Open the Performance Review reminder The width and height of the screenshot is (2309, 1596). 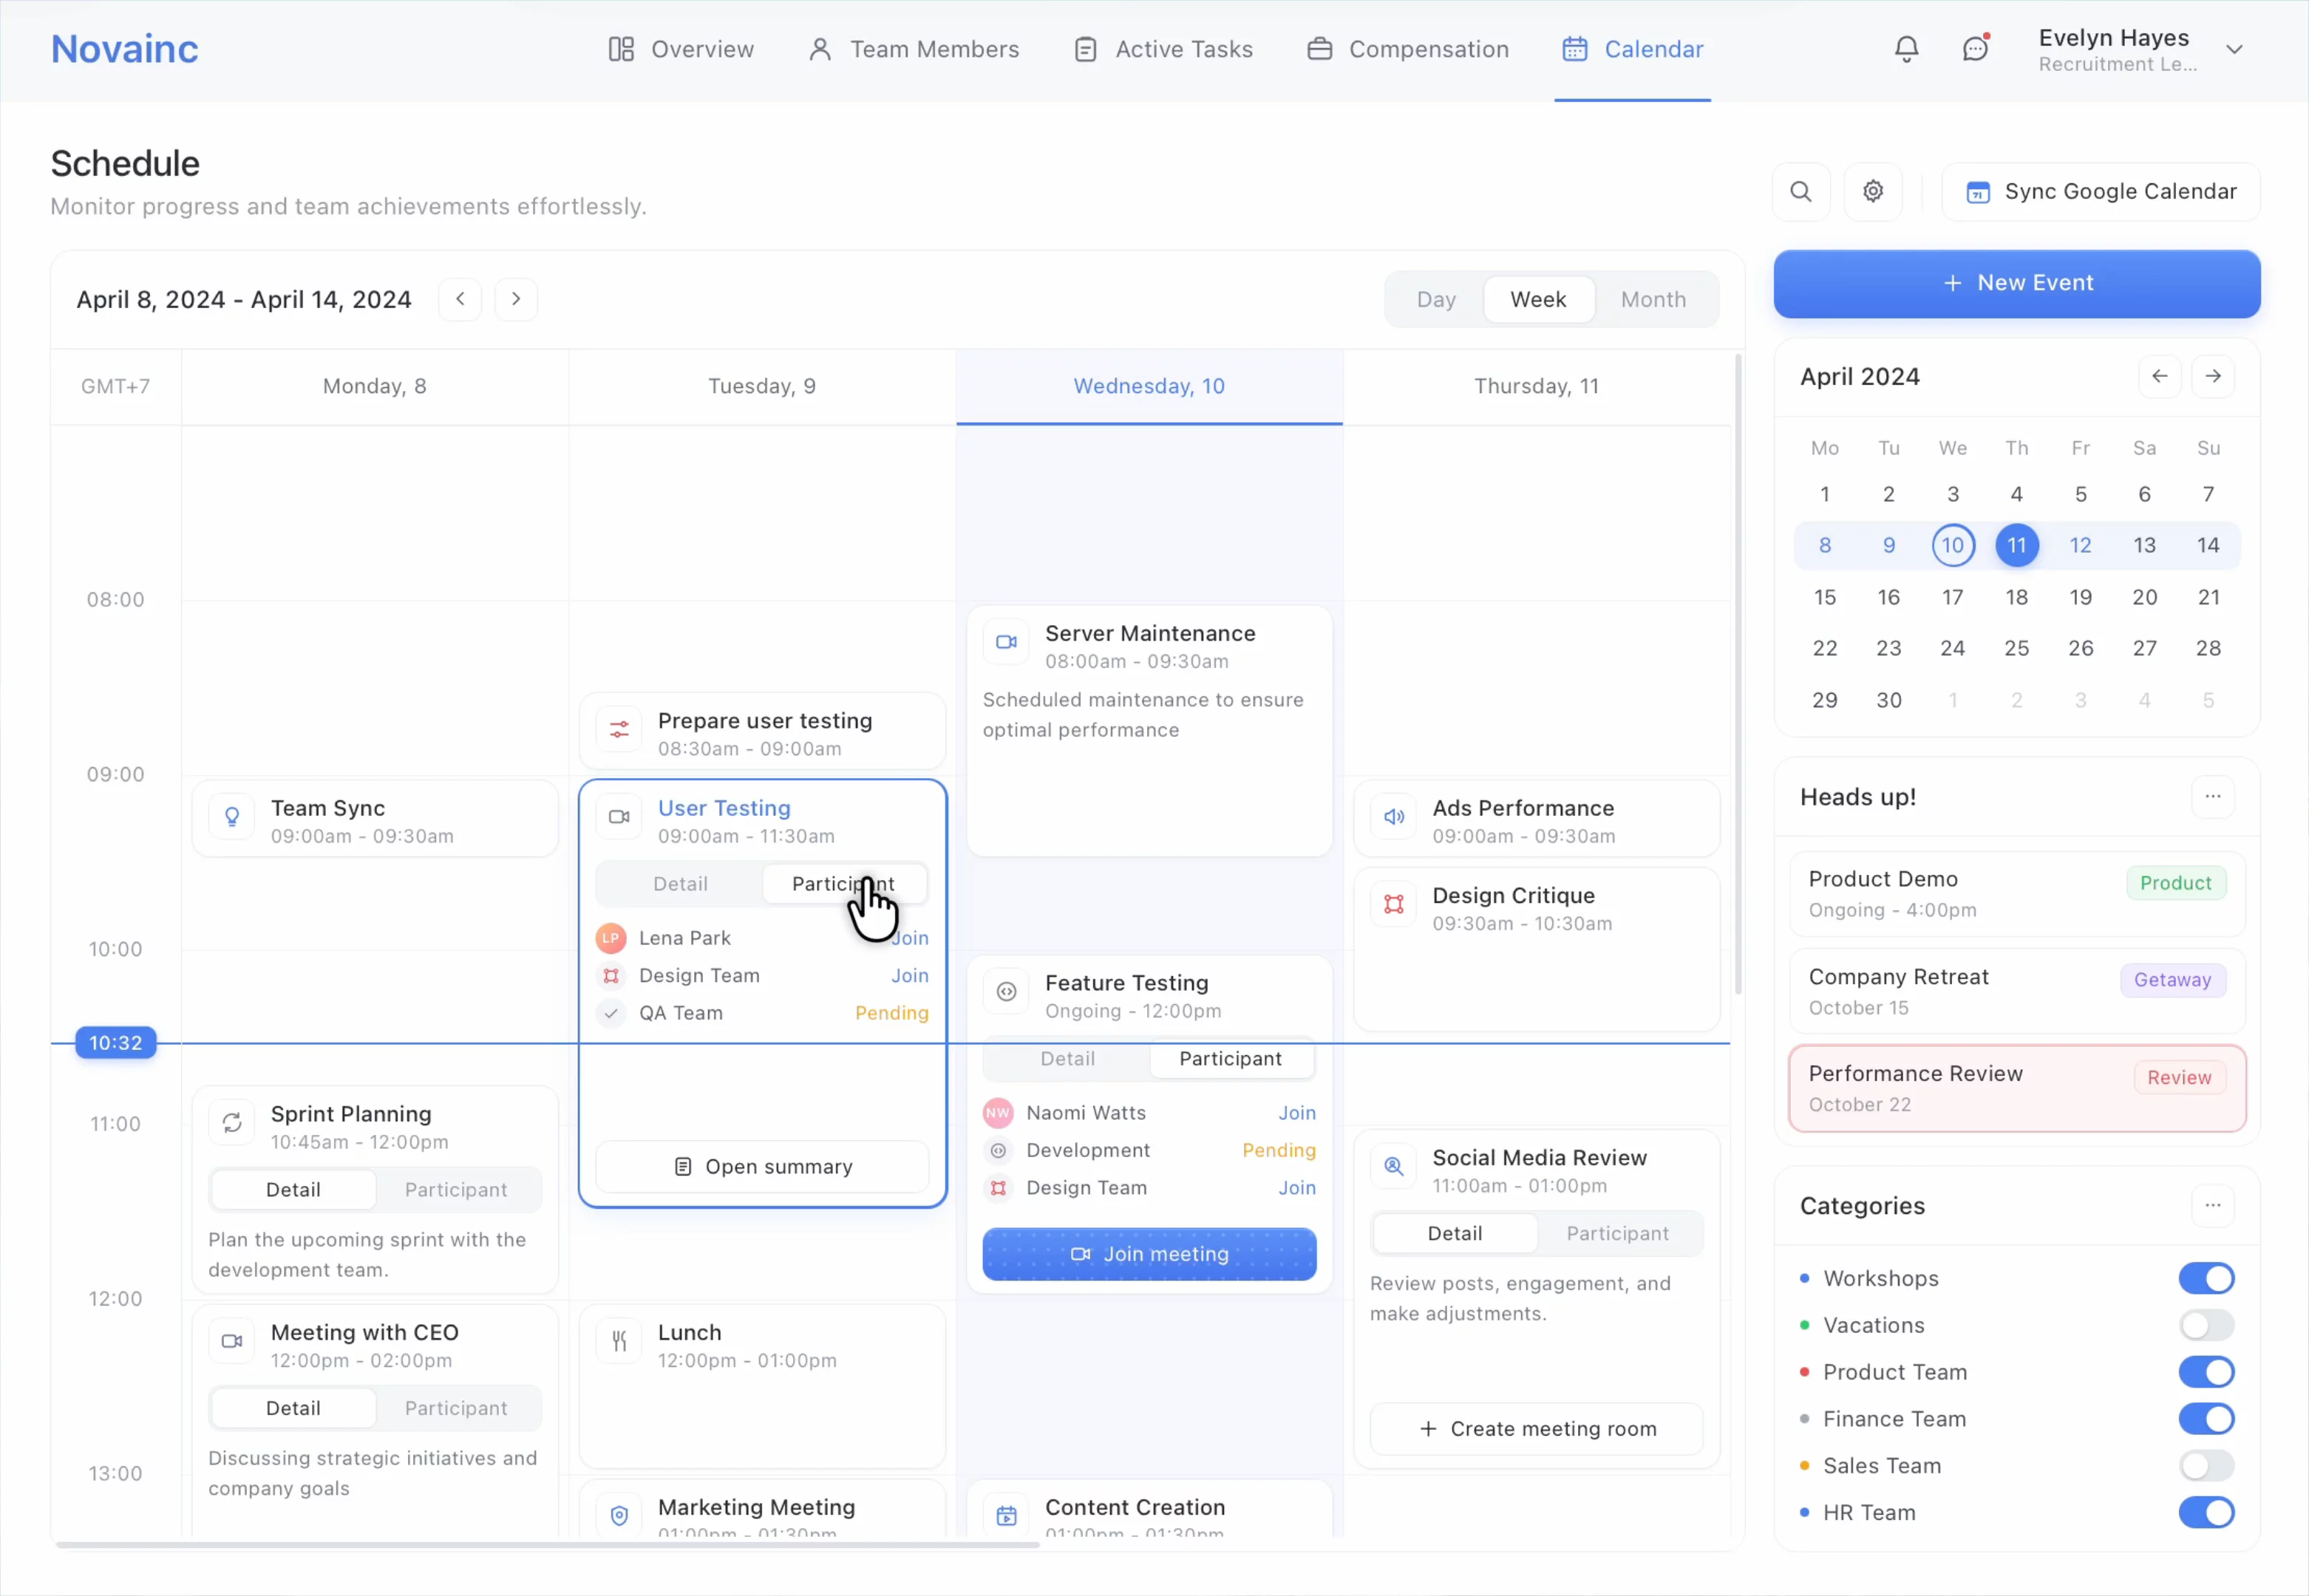(x=2016, y=1089)
